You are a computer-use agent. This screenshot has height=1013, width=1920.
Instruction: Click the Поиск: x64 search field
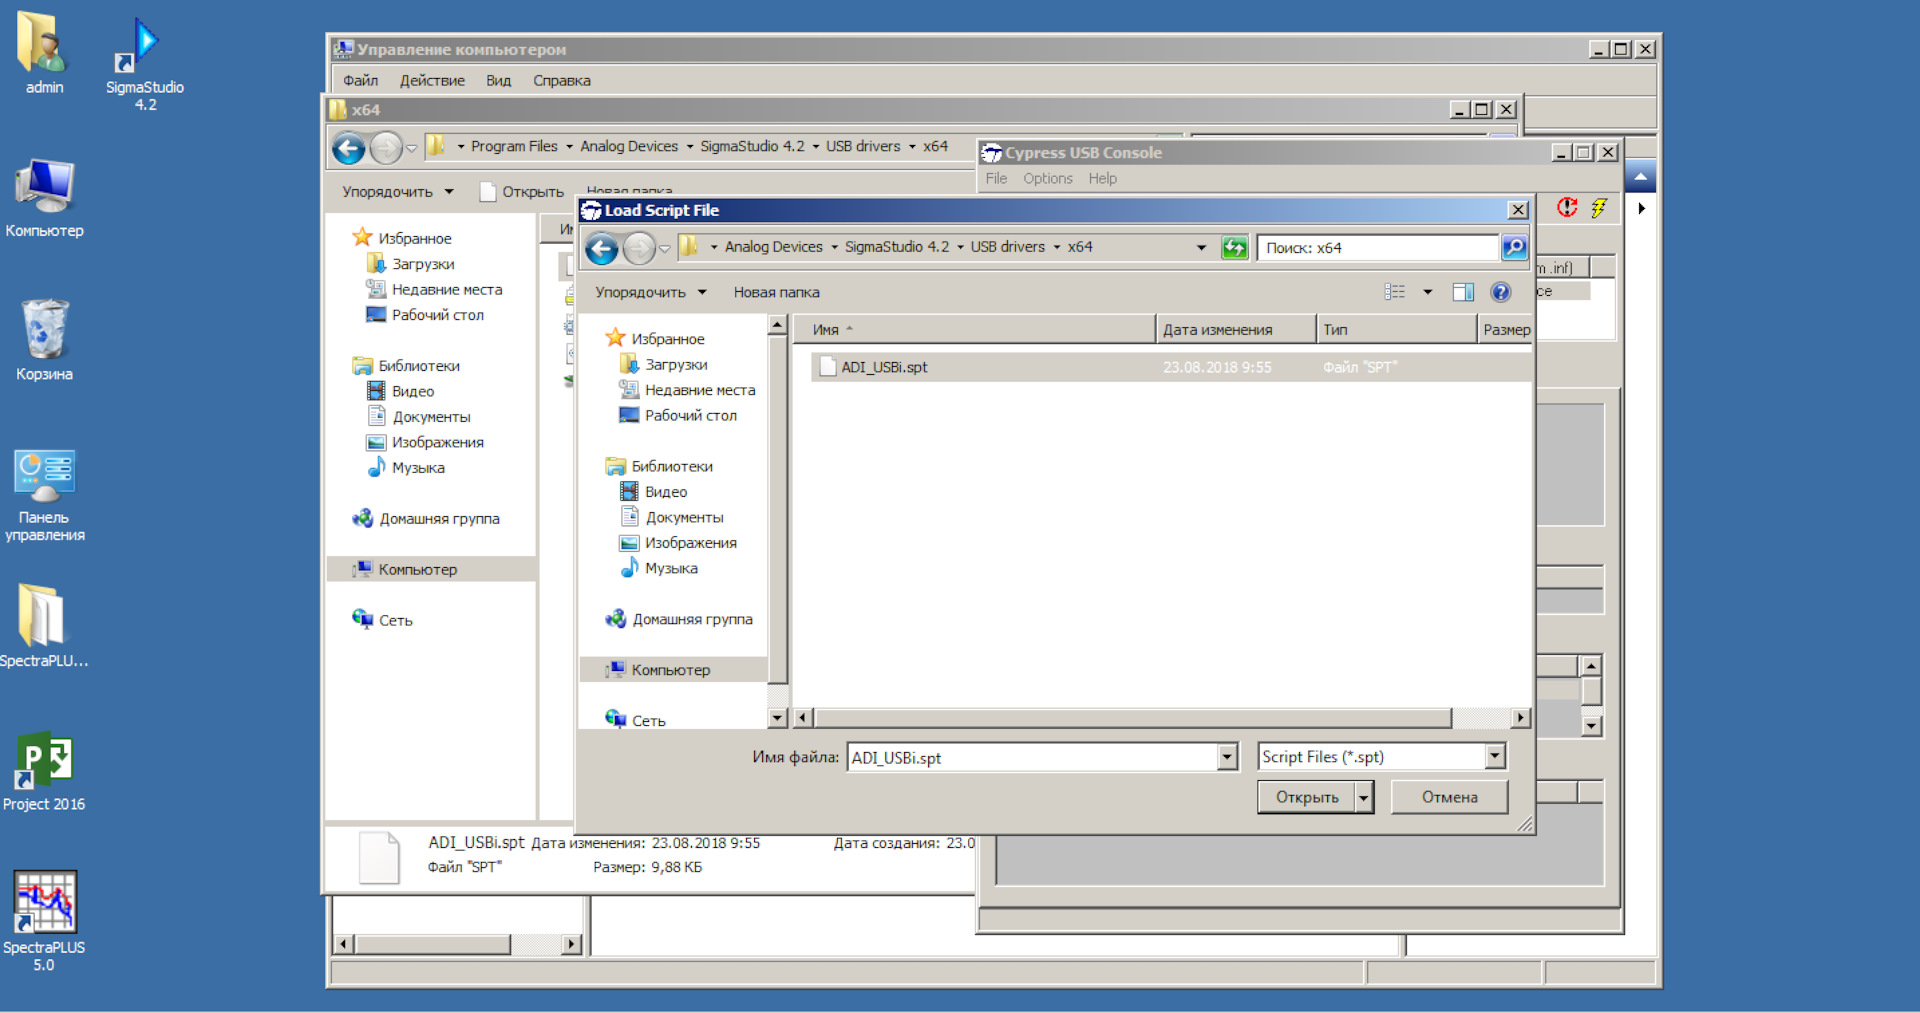[x=1378, y=248]
